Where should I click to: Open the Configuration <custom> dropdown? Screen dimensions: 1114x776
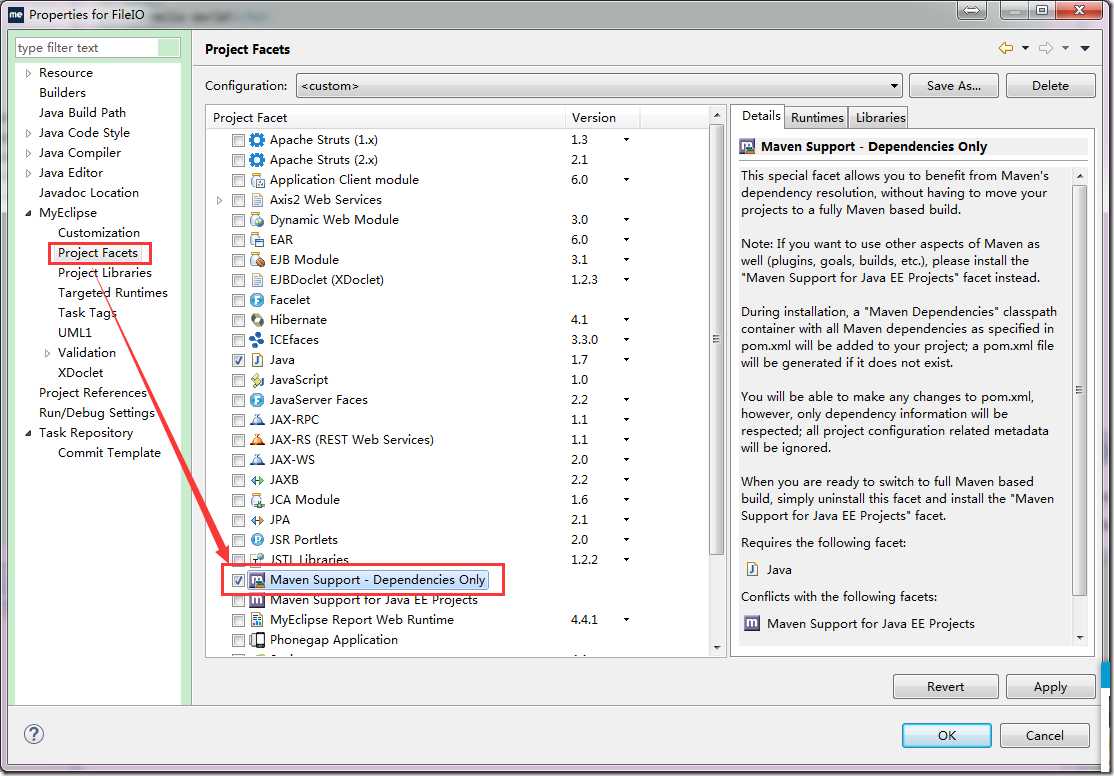coord(599,86)
